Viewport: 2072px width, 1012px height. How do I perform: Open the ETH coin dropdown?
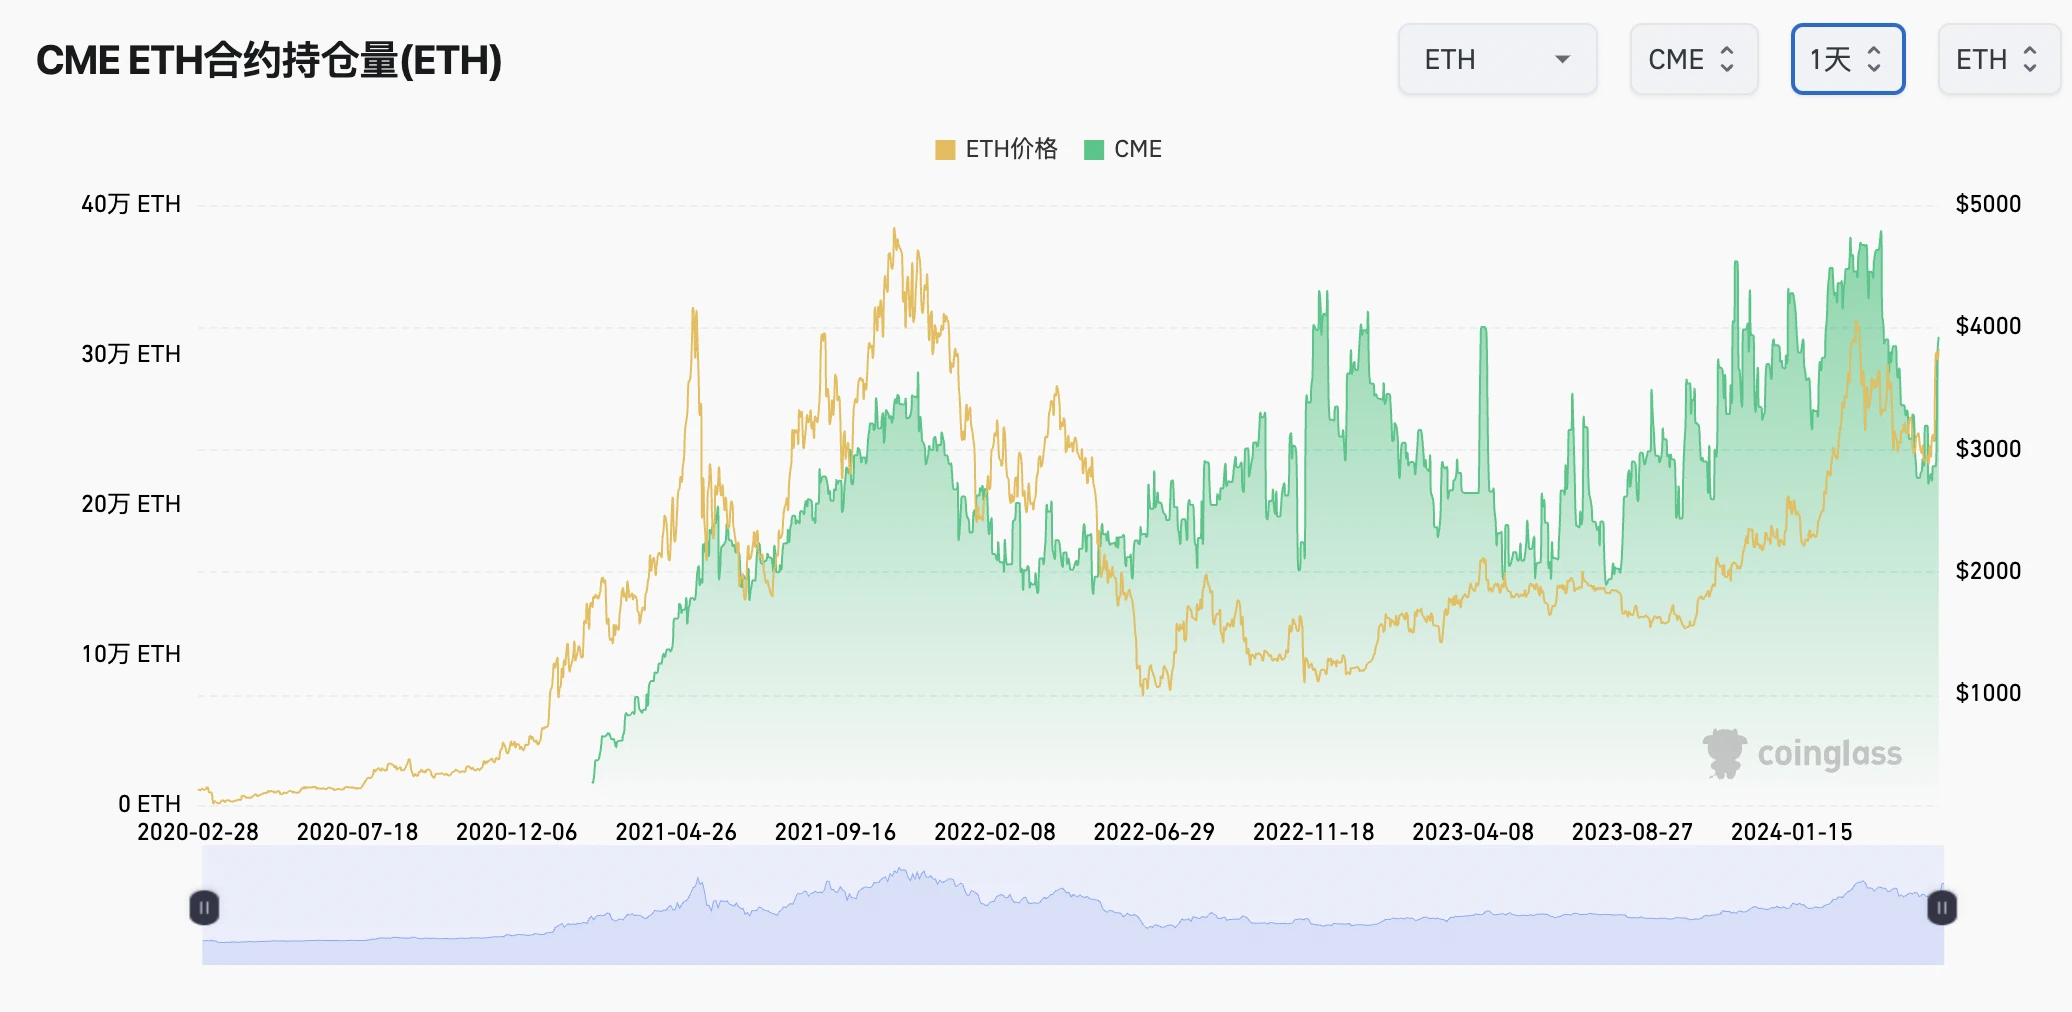(1496, 60)
